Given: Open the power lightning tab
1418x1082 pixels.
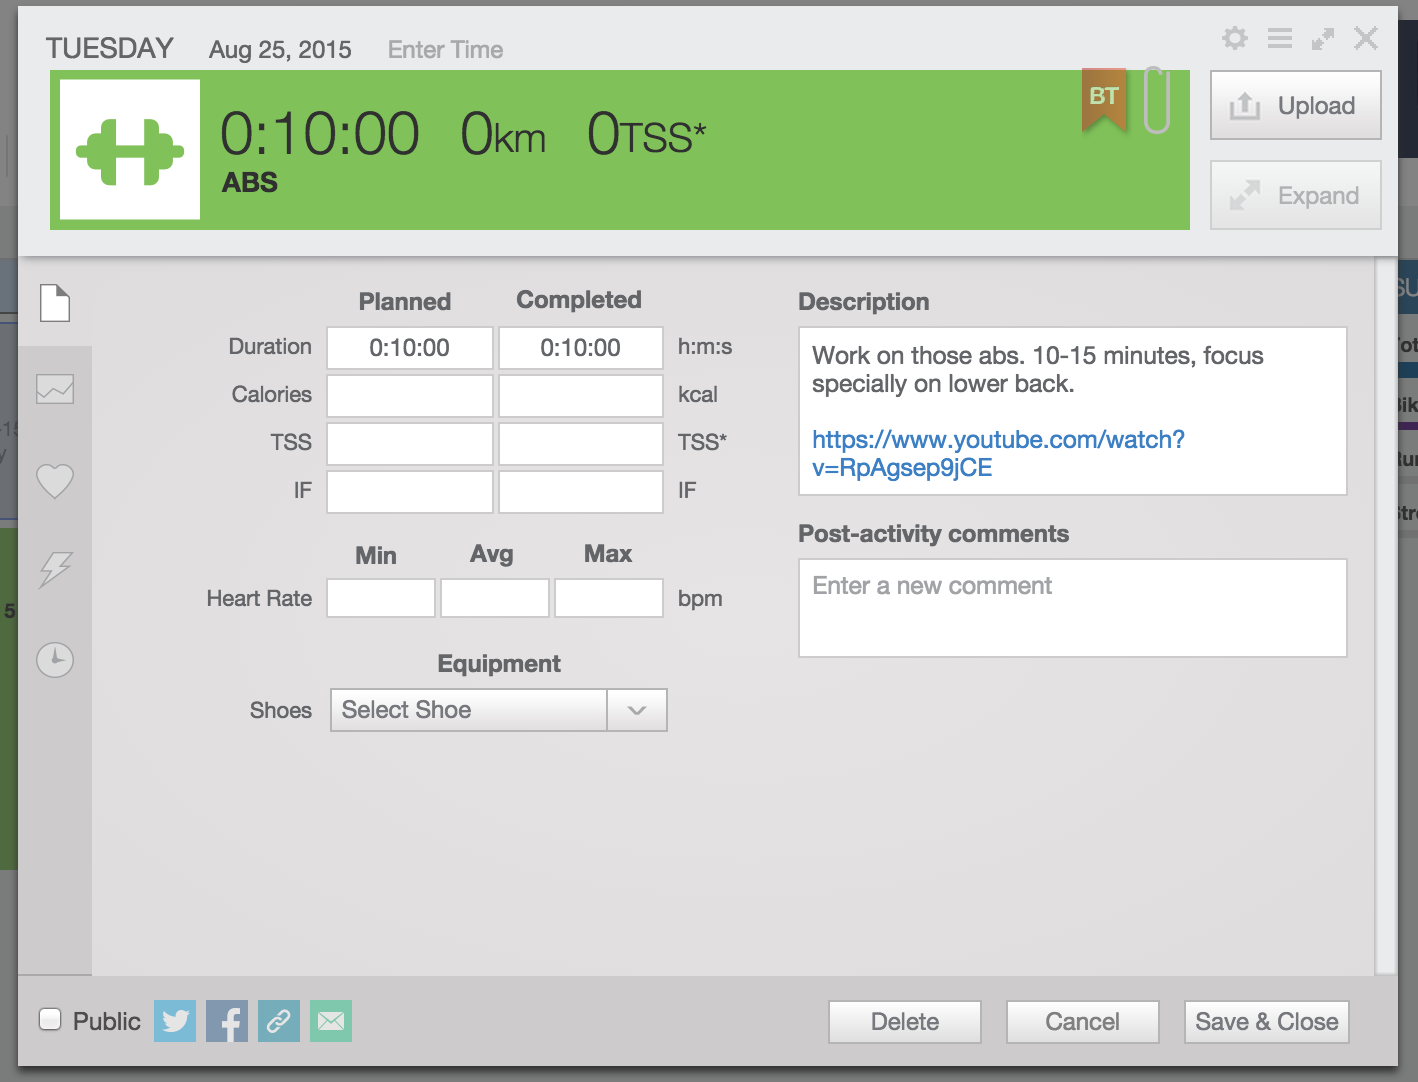Looking at the screenshot, I should click(x=55, y=569).
